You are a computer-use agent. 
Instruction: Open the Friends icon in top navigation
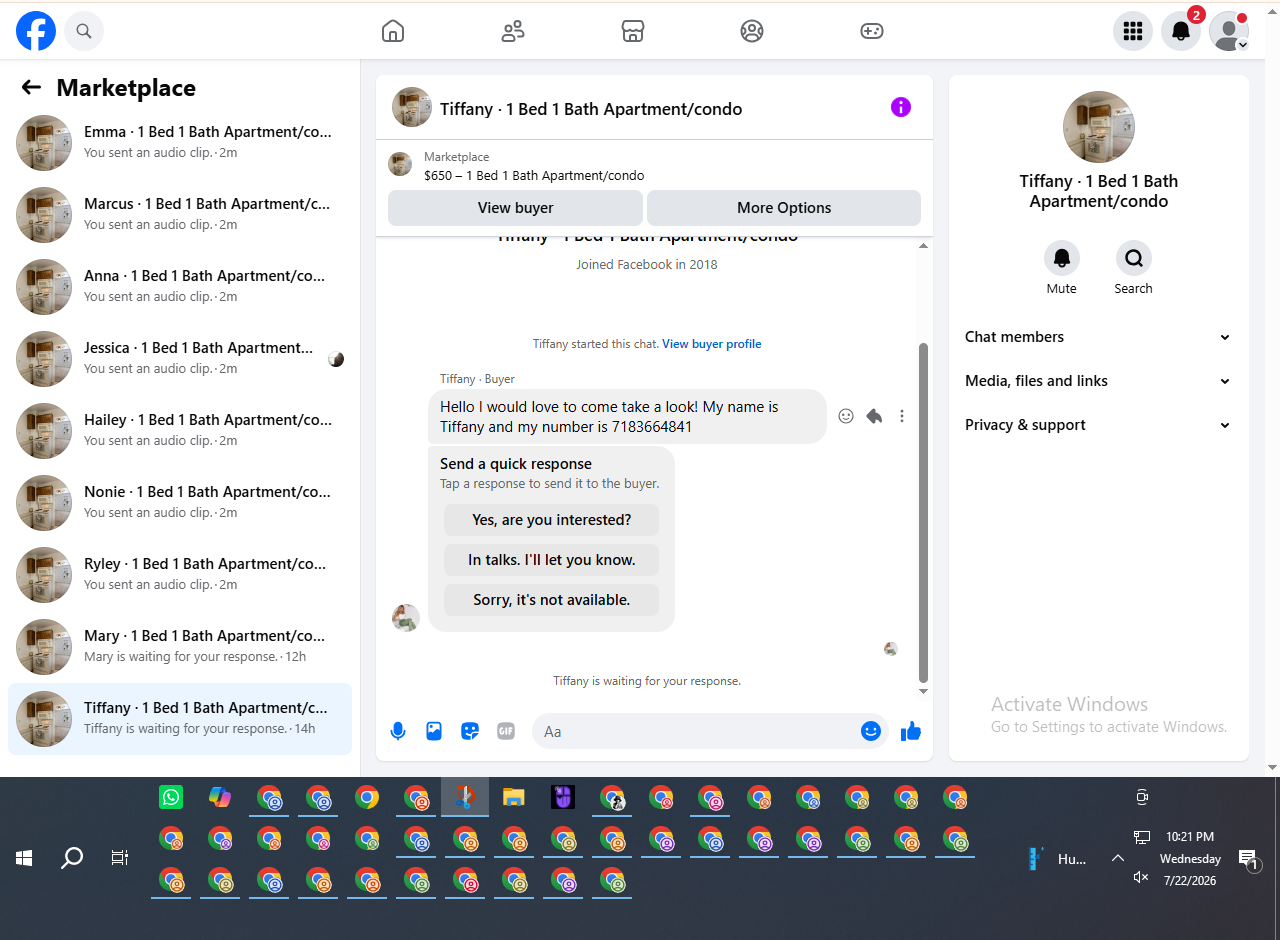513,32
